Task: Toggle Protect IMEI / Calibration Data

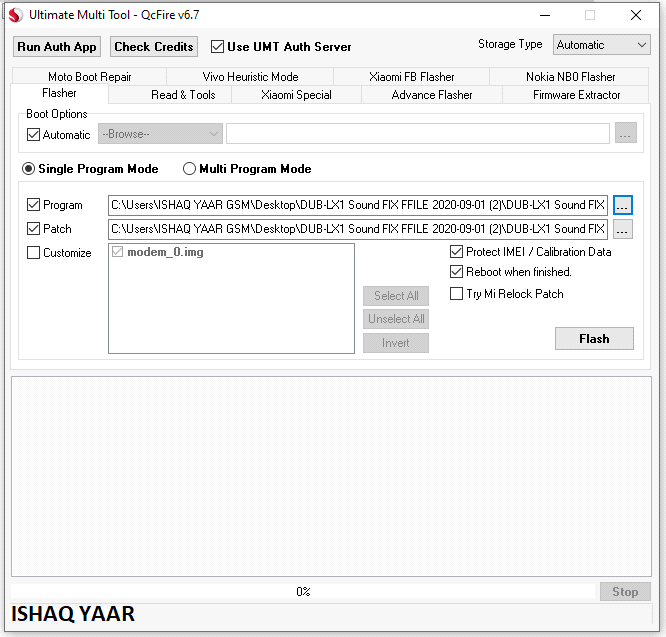Action: (456, 252)
